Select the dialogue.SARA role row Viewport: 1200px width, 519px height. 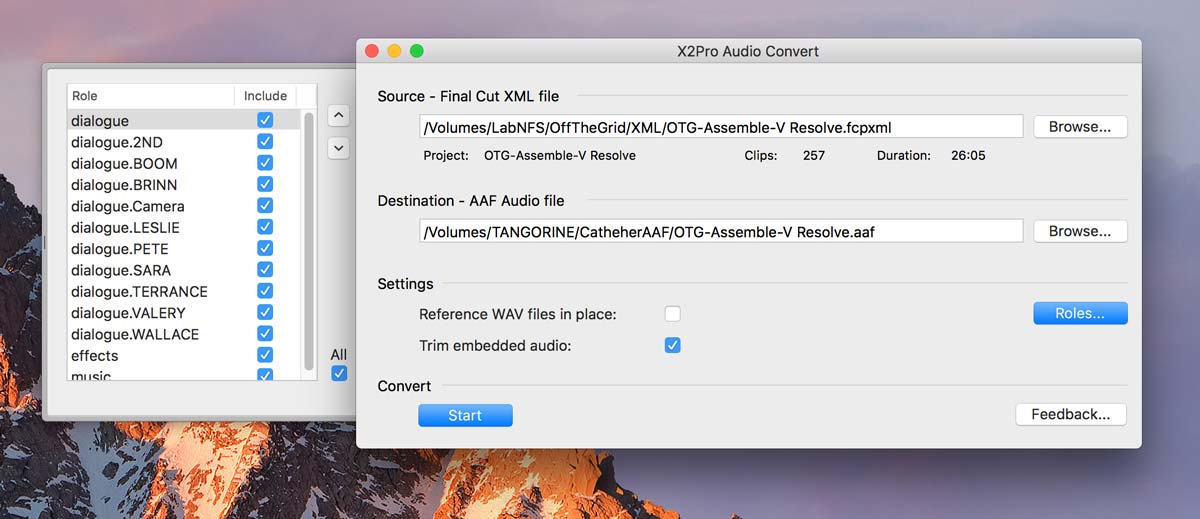pyautogui.click(x=183, y=270)
